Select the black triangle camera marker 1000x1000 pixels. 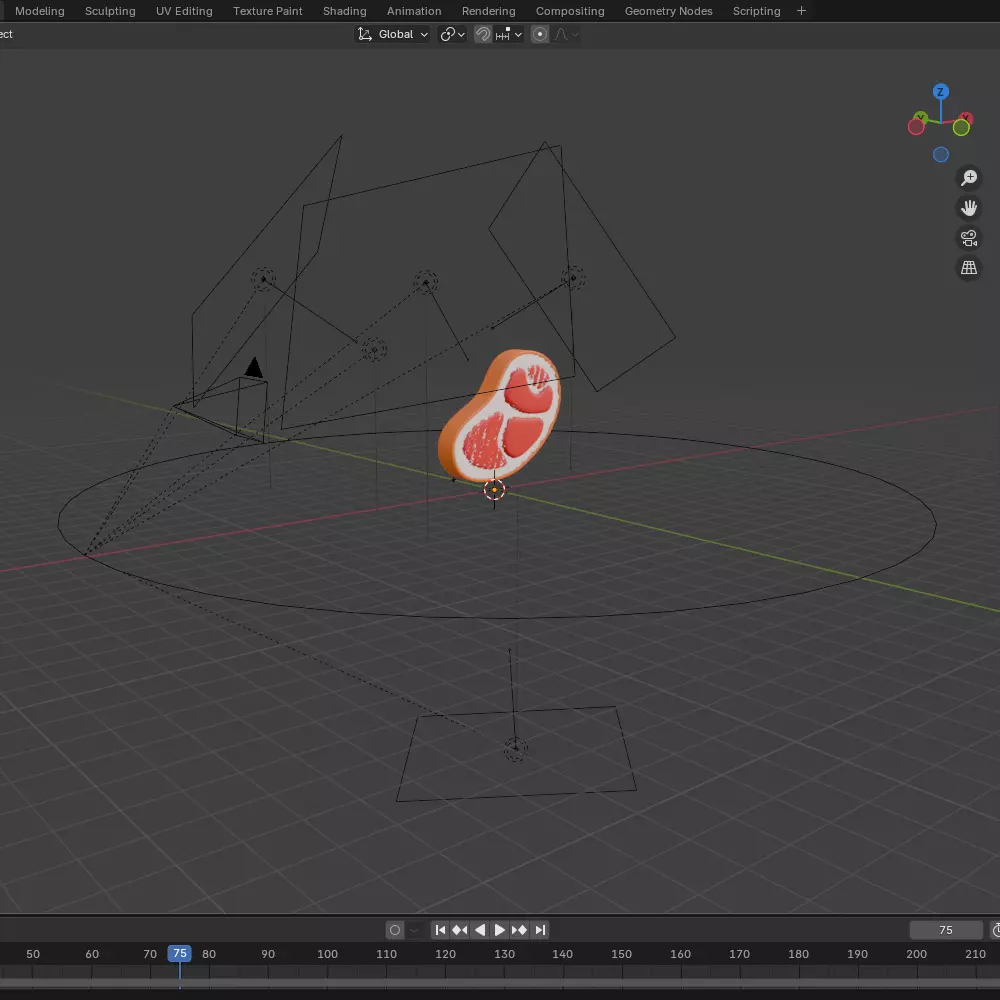(x=254, y=367)
